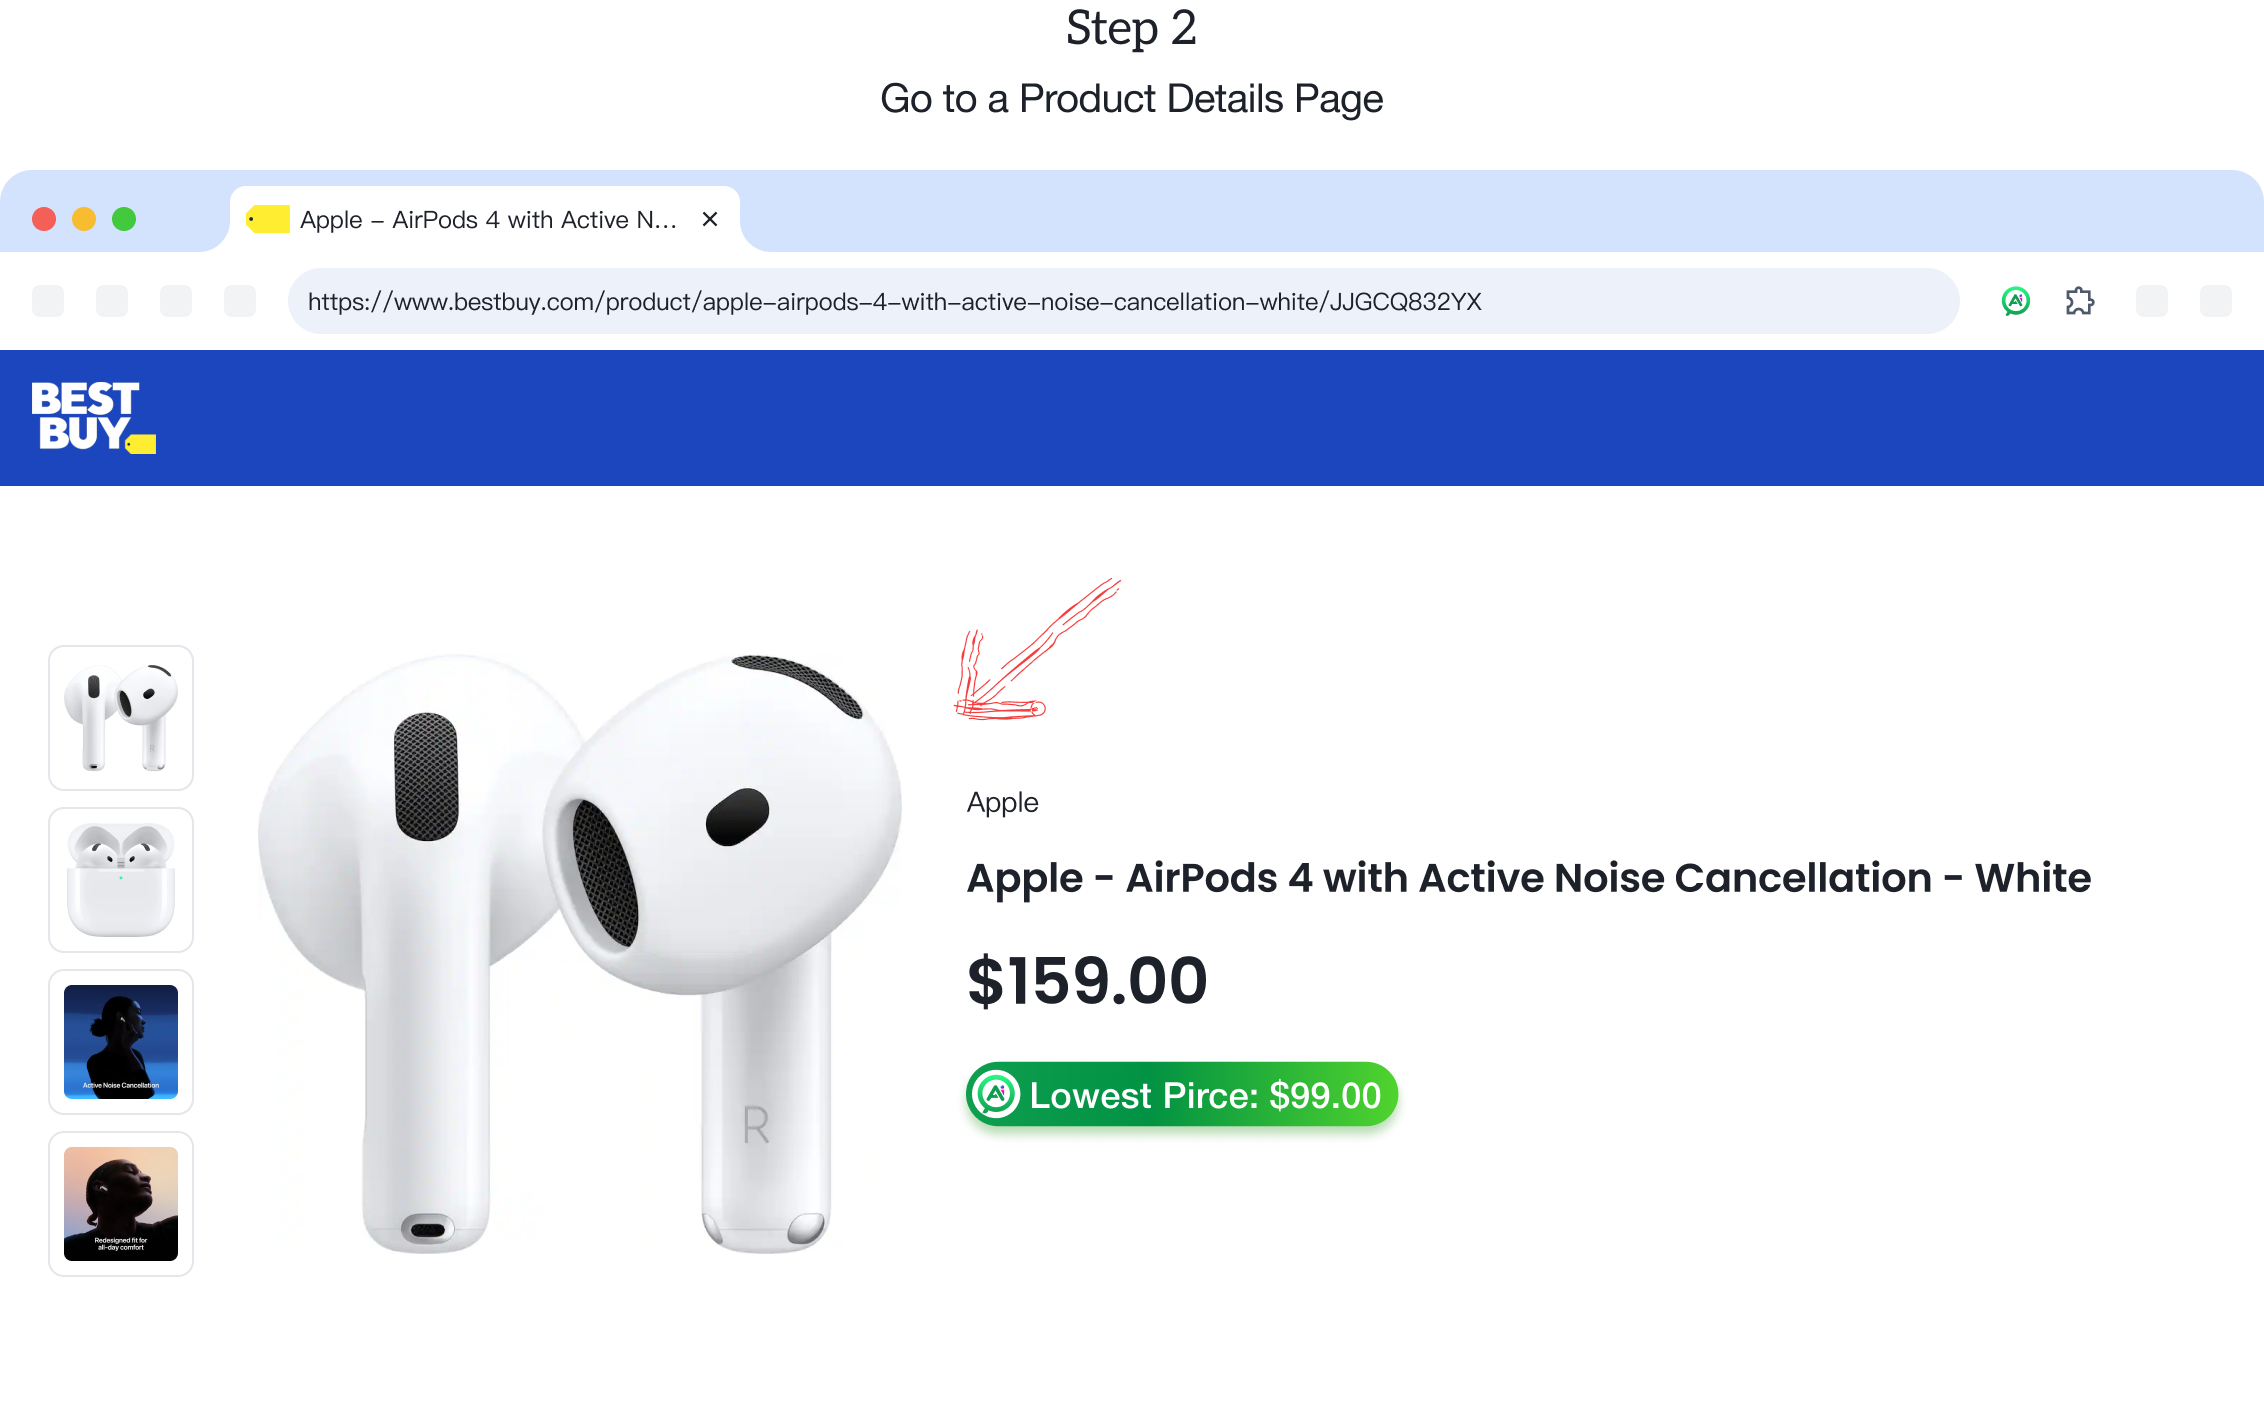Click the puzzle-piece extensions icon
Viewport: 2264px width, 1422px height.
[x=2080, y=301]
